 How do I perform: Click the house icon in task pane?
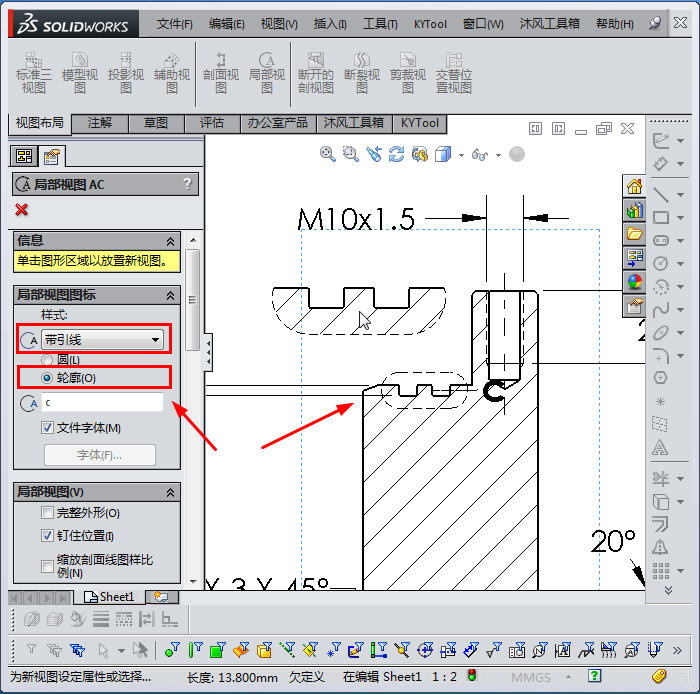(x=634, y=187)
